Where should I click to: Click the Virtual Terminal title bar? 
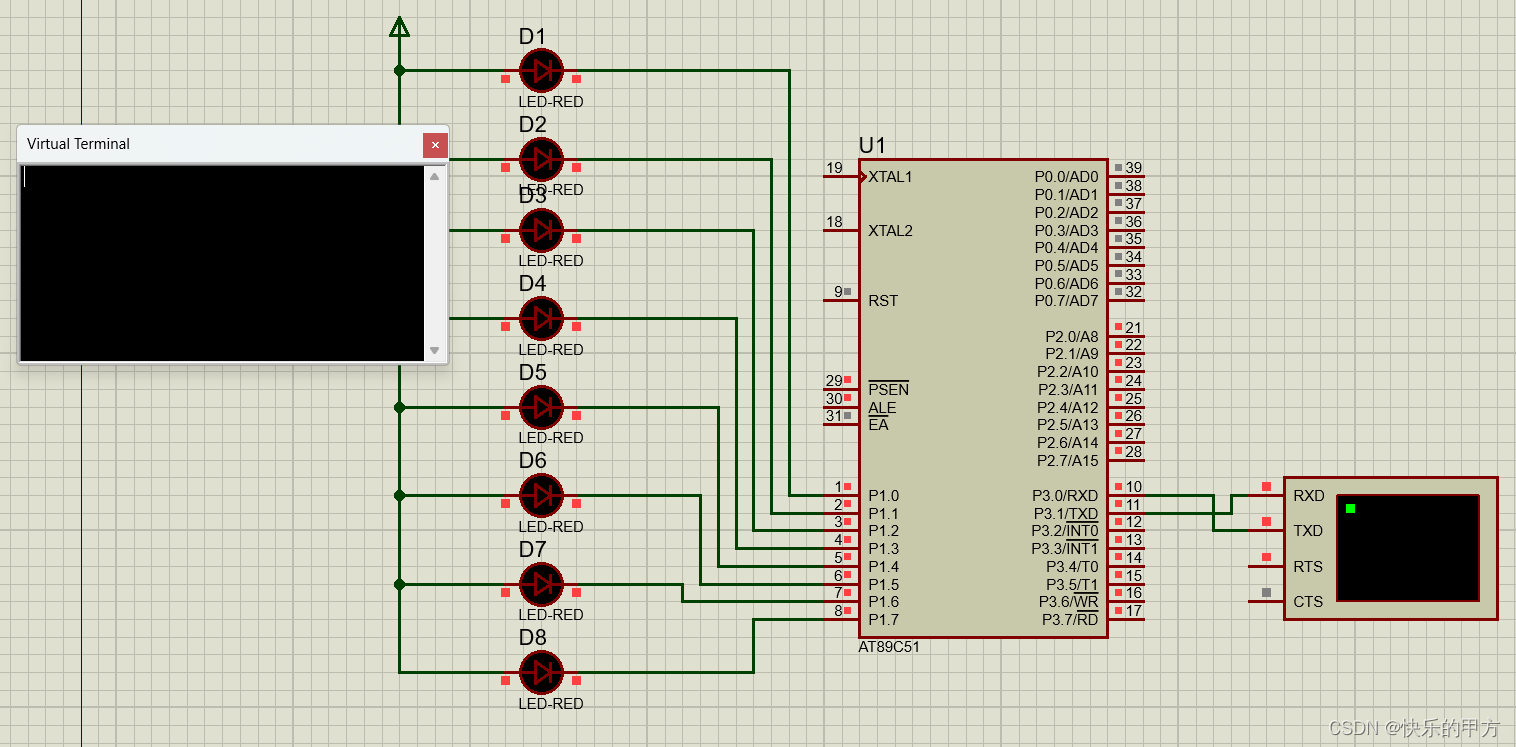(220, 144)
